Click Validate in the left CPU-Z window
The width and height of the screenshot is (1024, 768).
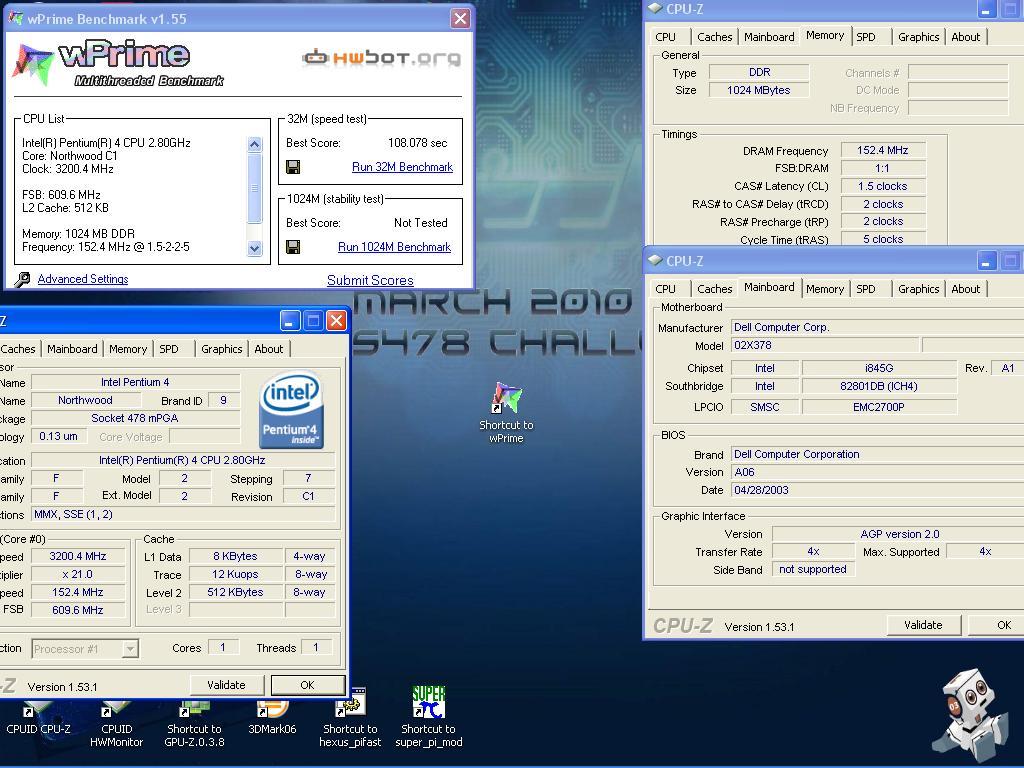pyautogui.click(x=227, y=685)
